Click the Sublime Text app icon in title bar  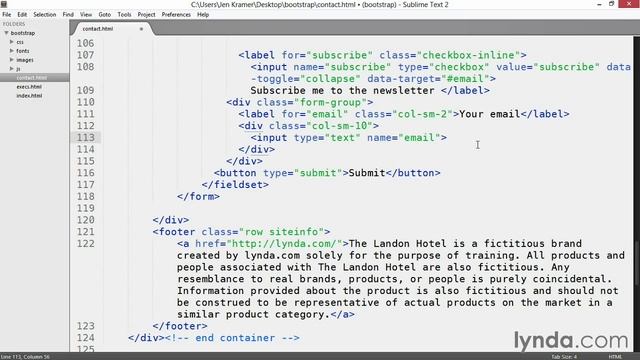(x=4, y=4)
